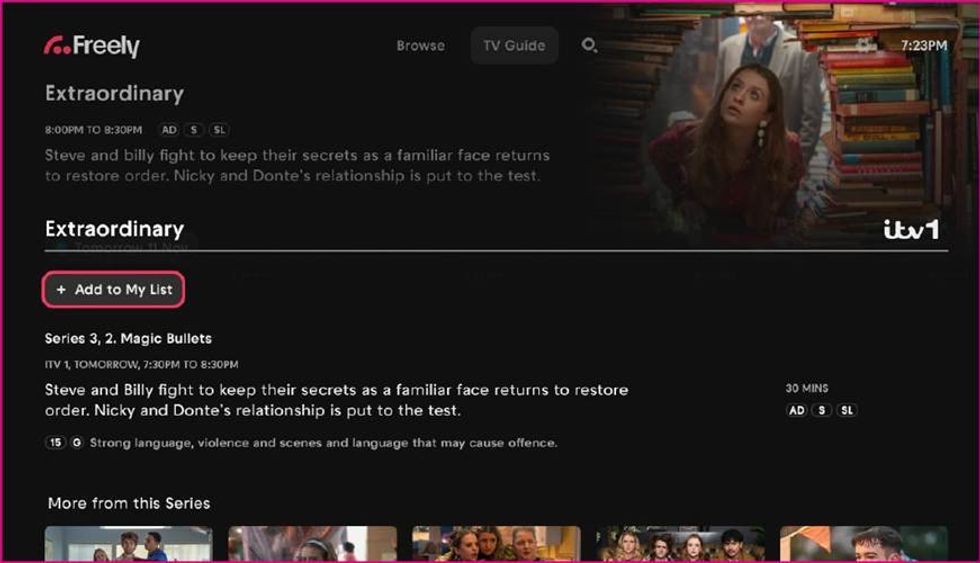
Task: Open the Browse menu item
Action: pos(421,46)
